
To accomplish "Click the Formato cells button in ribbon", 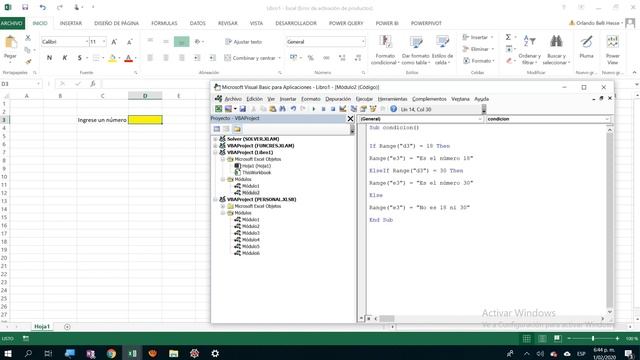I will coord(479,61).
